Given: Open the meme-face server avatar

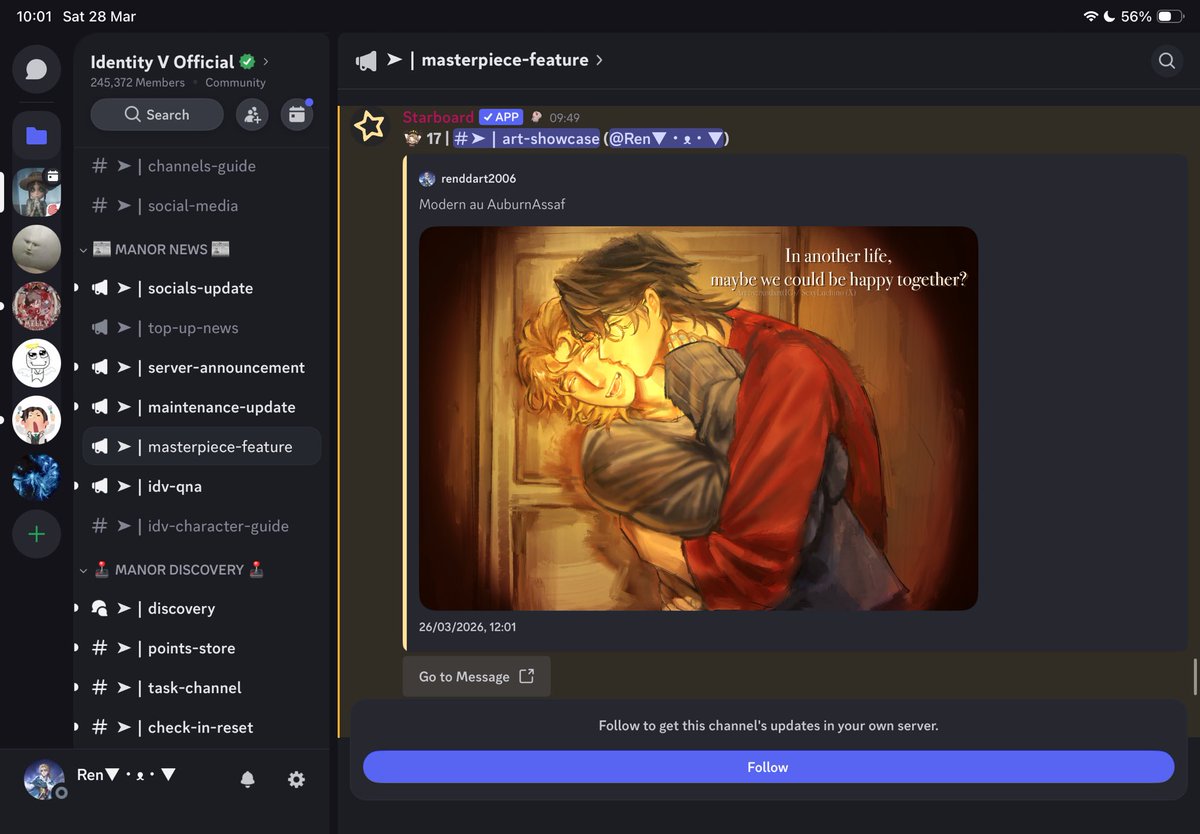Looking at the screenshot, I should pyautogui.click(x=37, y=363).
